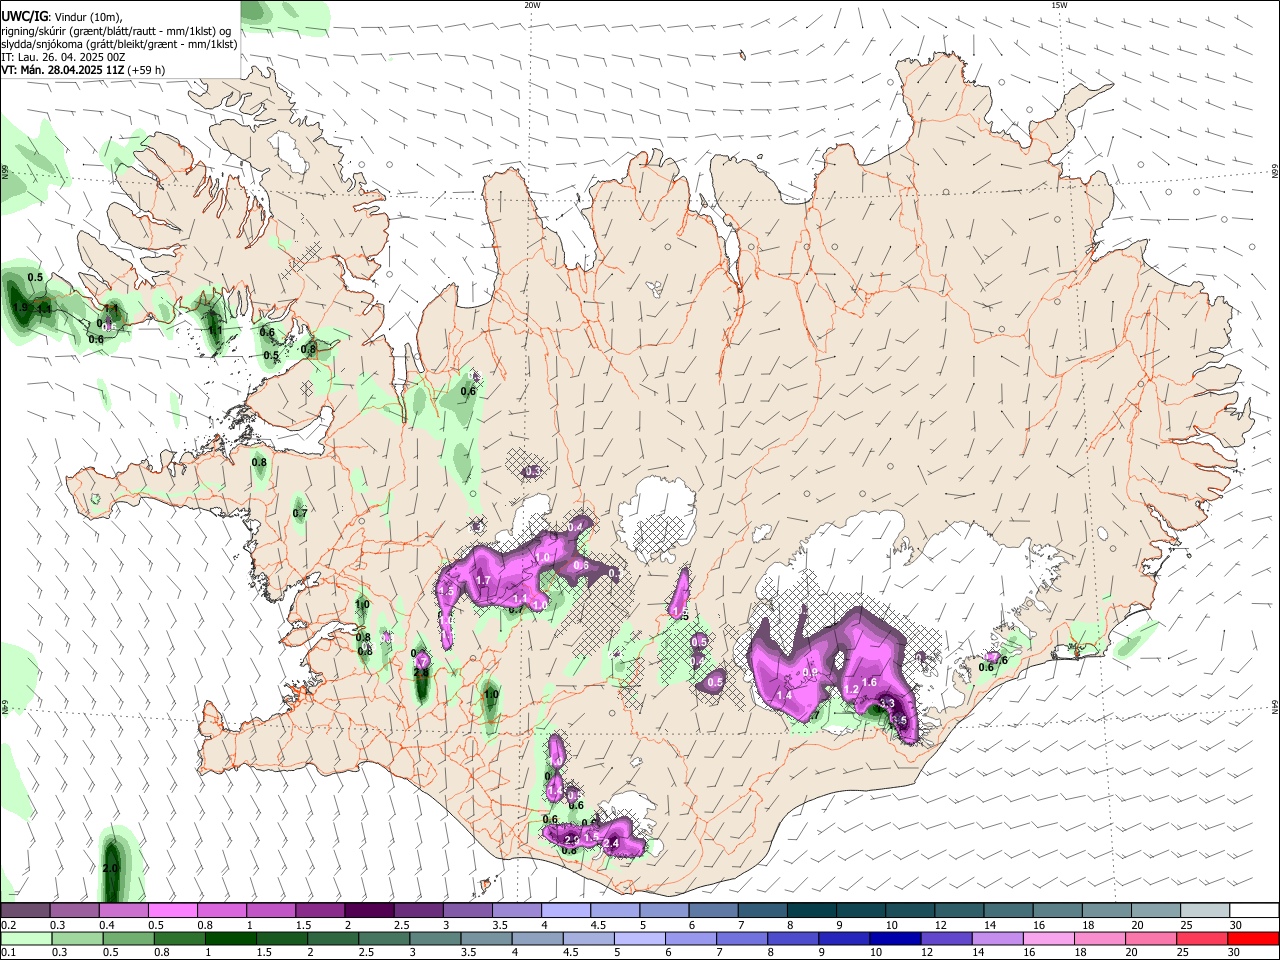This screenshot has height=960, width=1280.
Task: Click the dark teal swatch between snow-scale 8 and 9
Action: (812, 911)
